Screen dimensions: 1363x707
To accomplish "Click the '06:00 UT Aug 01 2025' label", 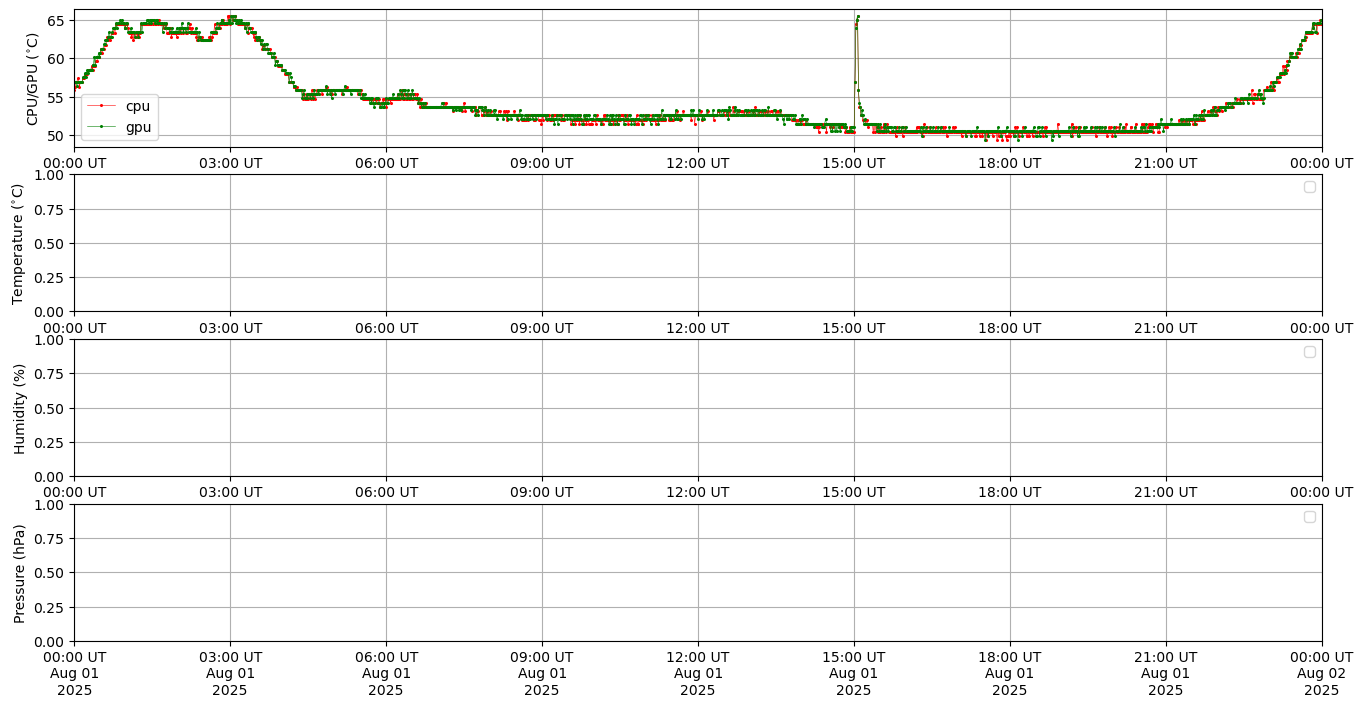I will (386, 674).
